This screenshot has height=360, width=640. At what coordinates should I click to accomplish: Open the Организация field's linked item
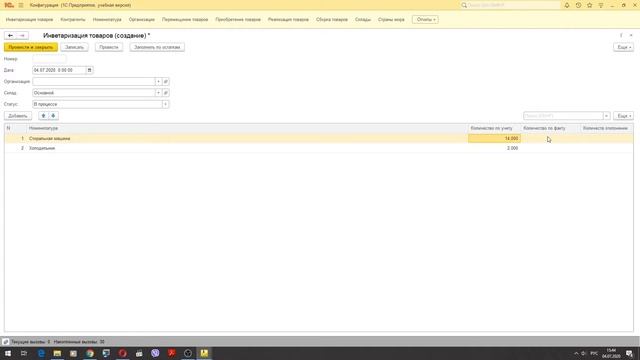(166, 82)
